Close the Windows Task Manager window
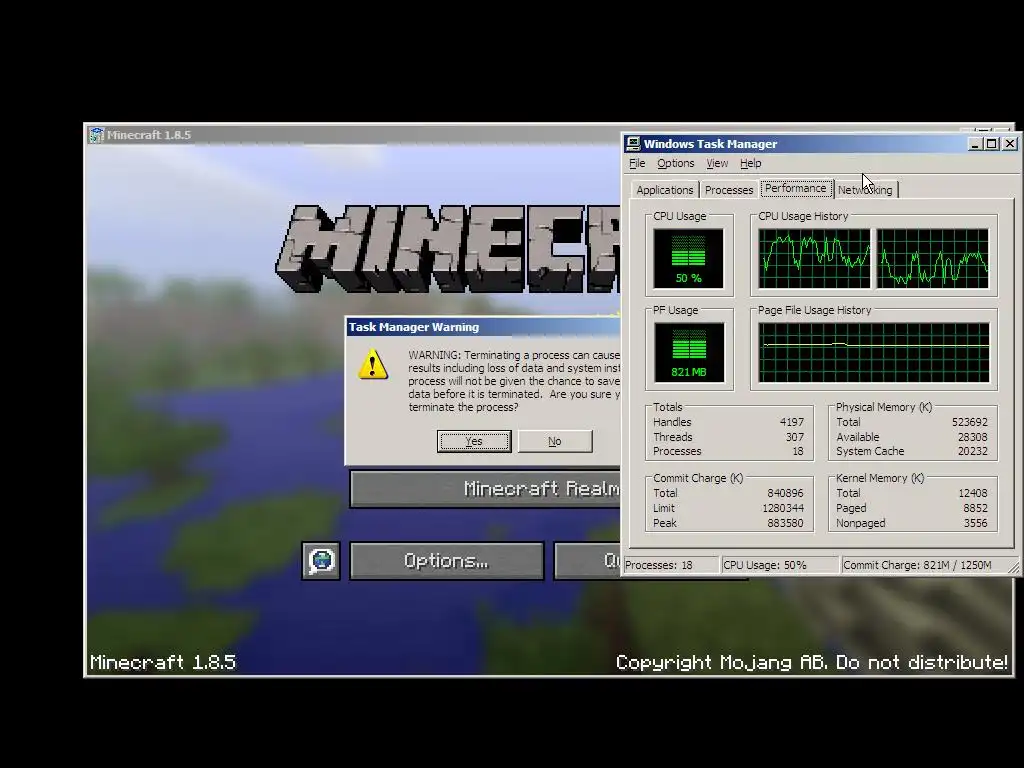The image size is (1024, 768). (x=1010, y=144)
